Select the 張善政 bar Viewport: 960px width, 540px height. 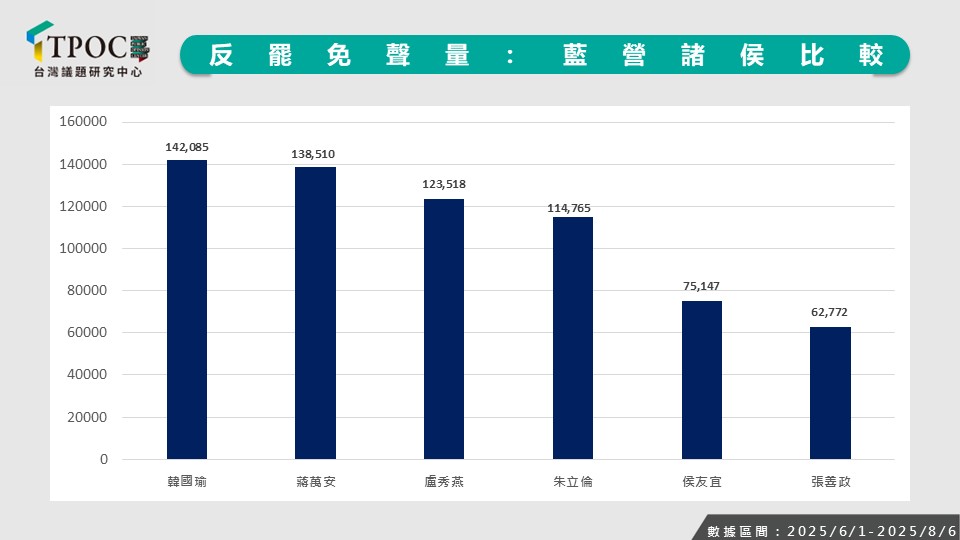tap(830, 393)
